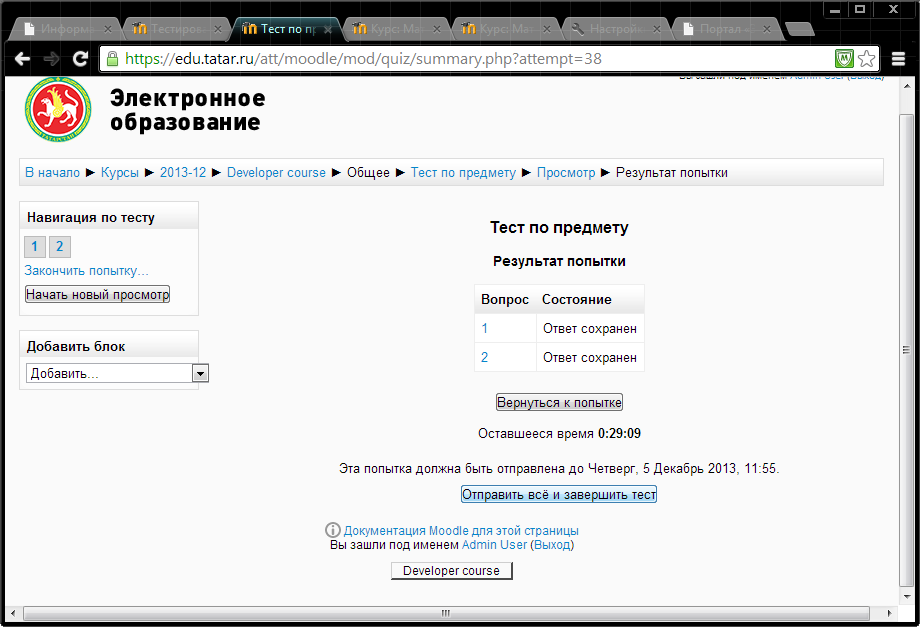The width and height of the screenshot is (920, 627).
Task: Select the active 'Тест по пр' tab
Action: [286, 29]
